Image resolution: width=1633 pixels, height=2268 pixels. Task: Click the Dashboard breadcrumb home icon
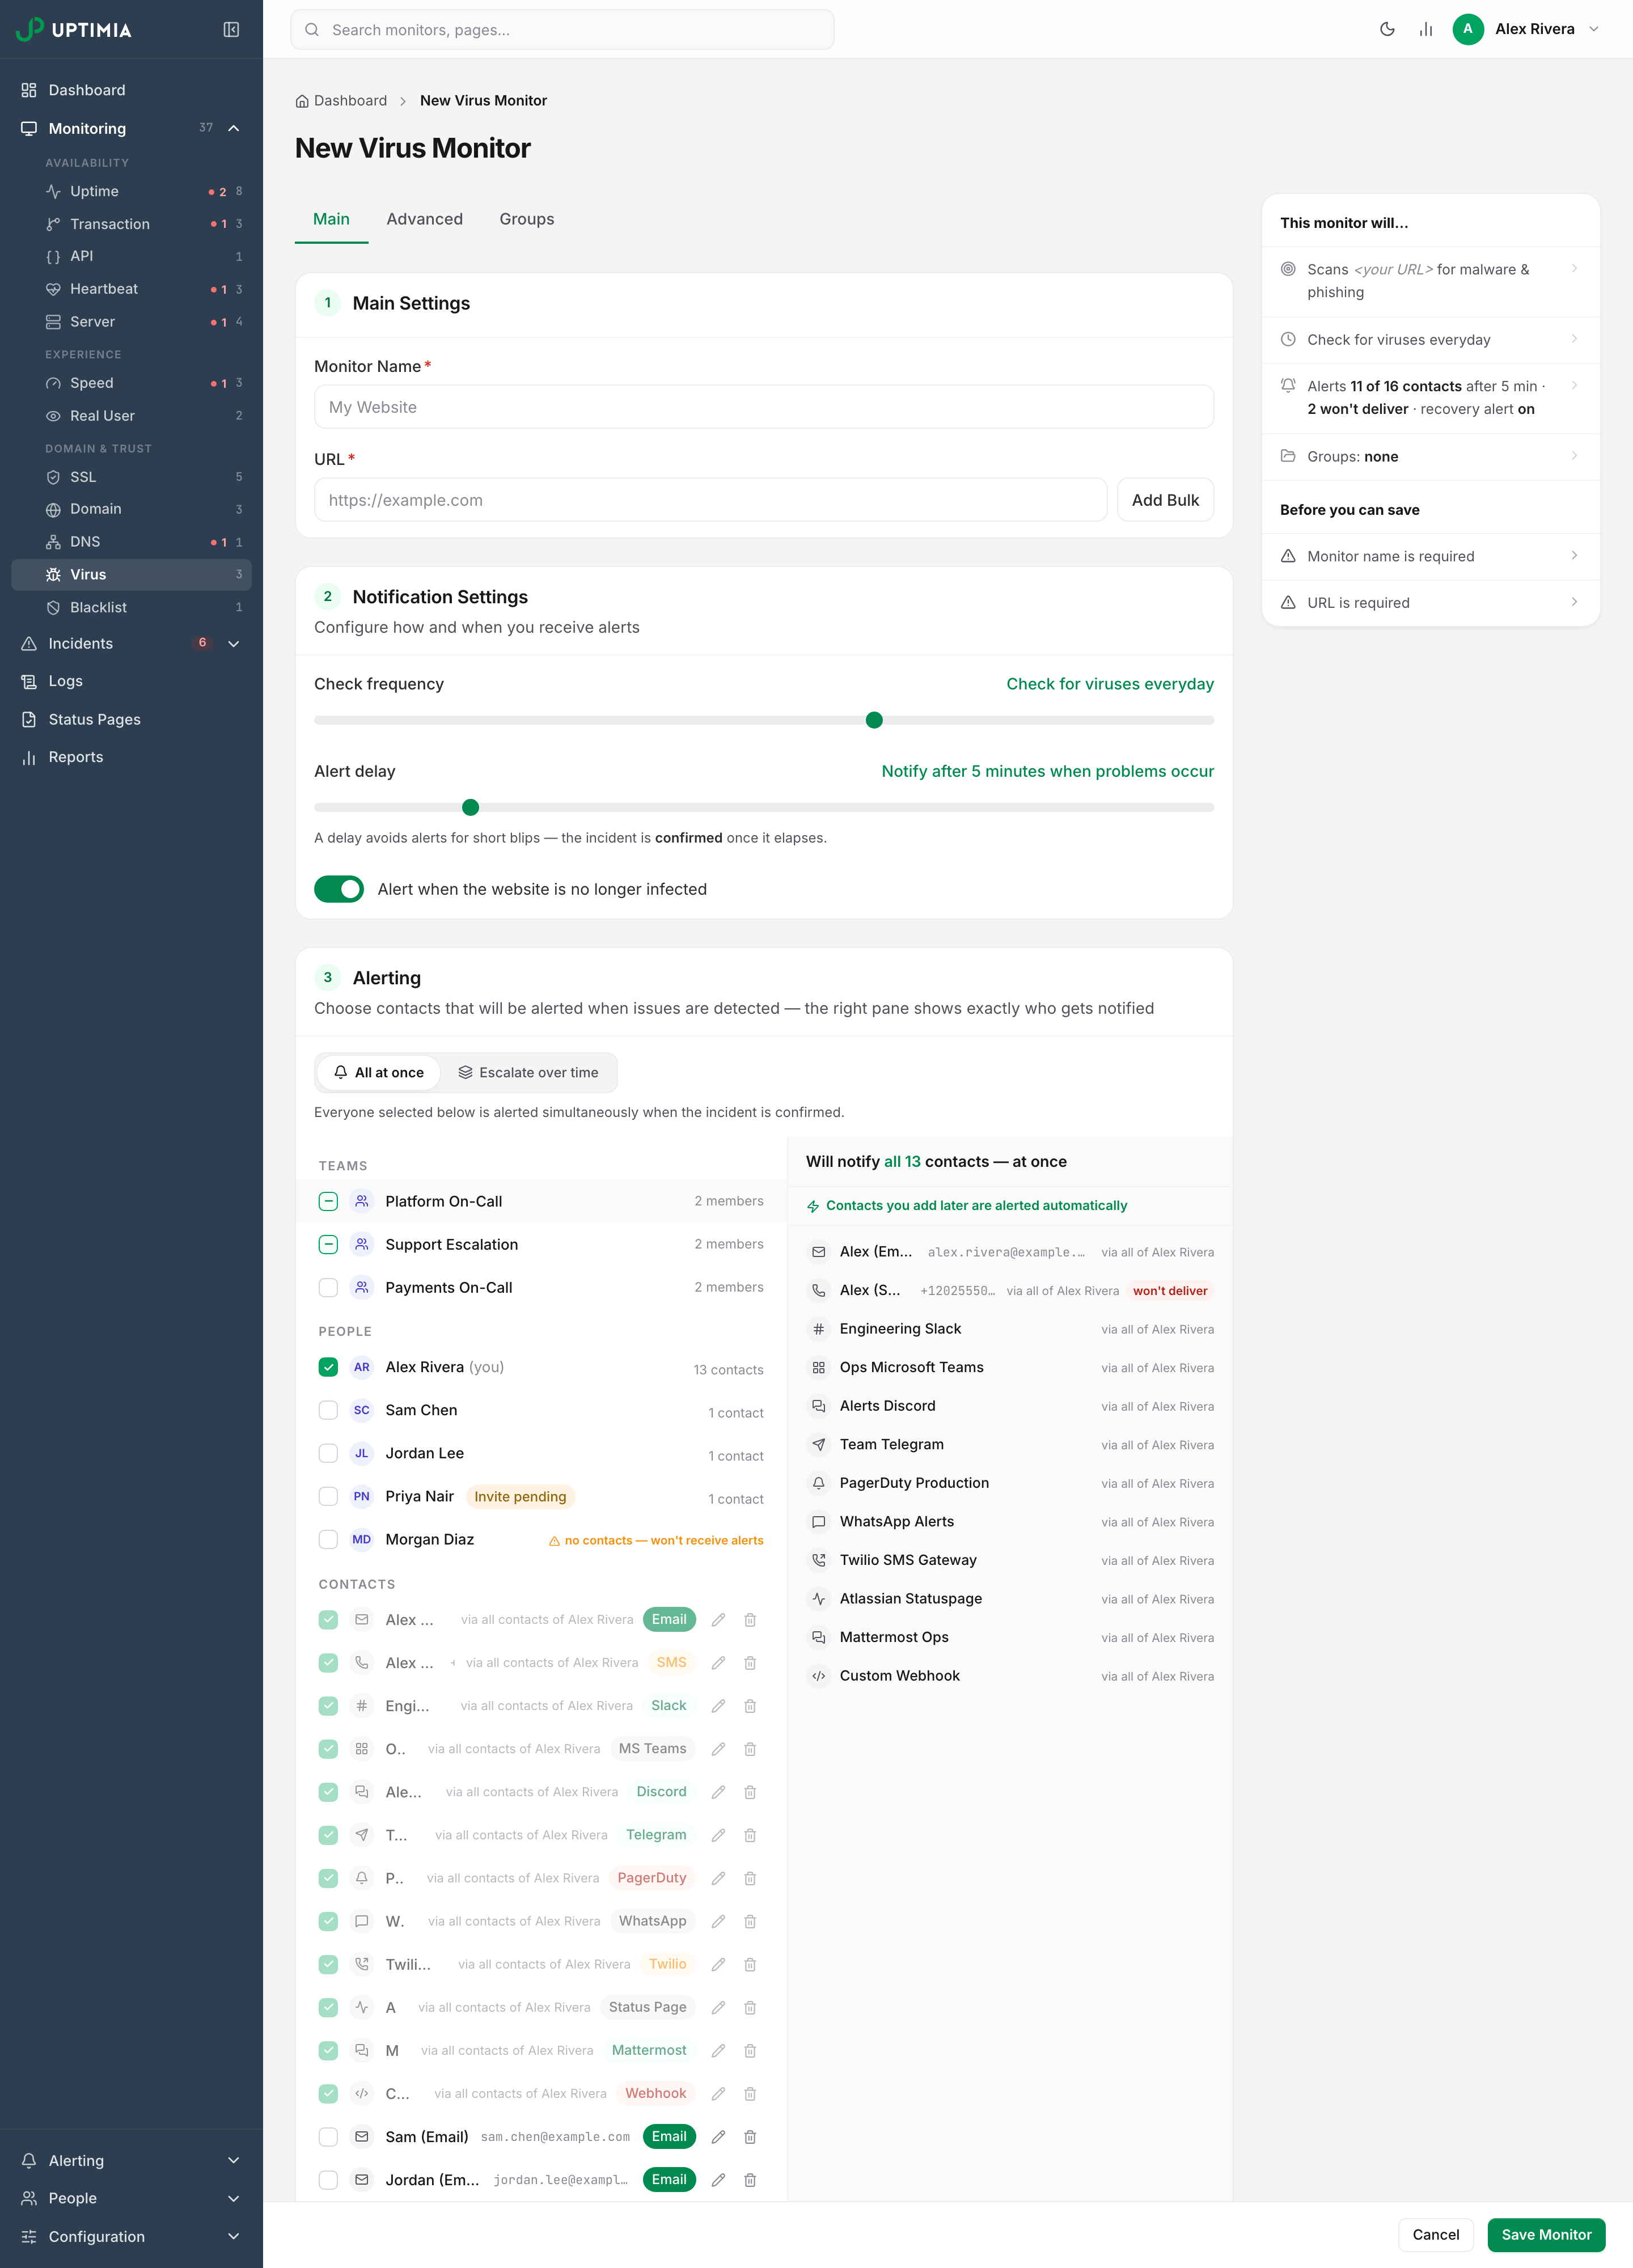[302, 101]
